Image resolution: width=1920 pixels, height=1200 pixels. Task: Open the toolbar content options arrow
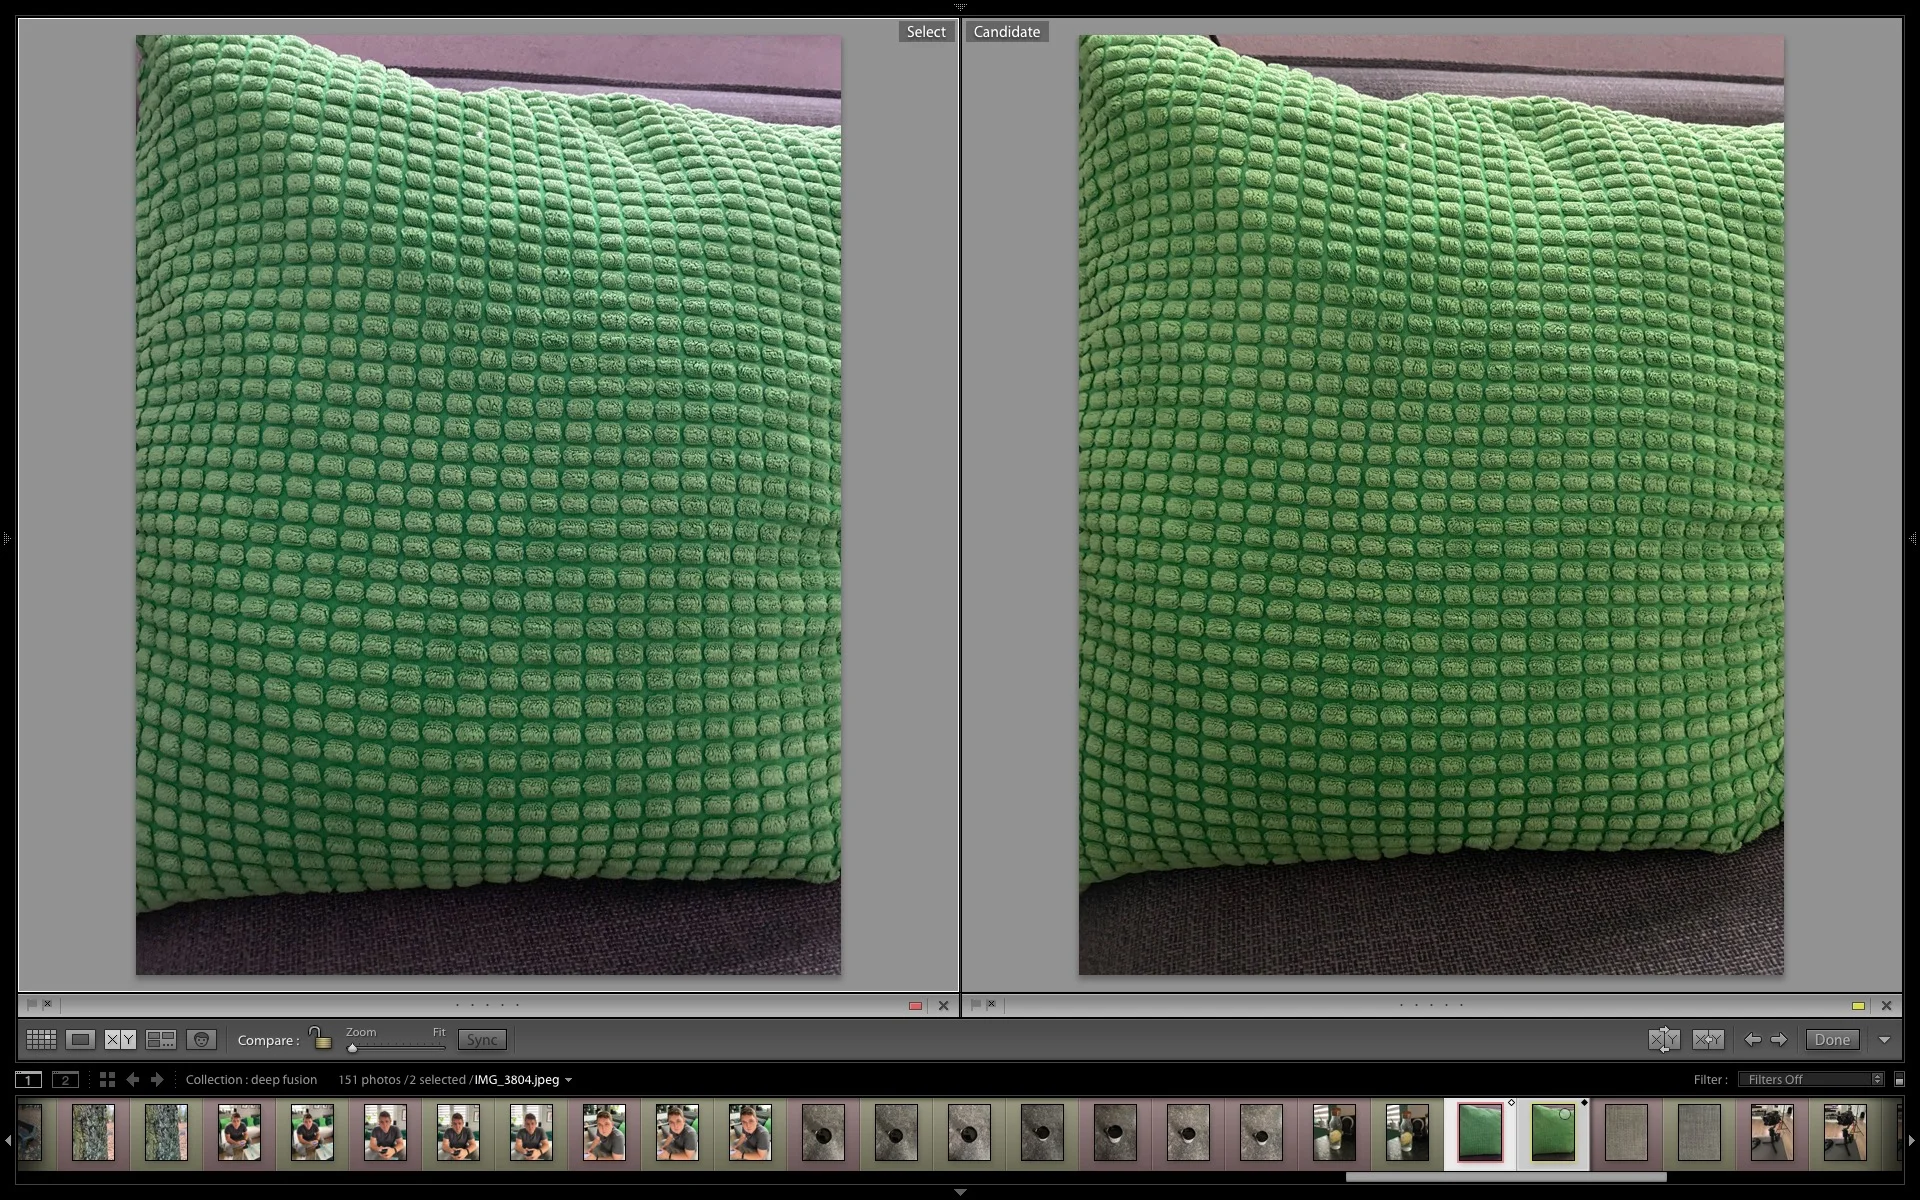(x=1884, y=1040)
